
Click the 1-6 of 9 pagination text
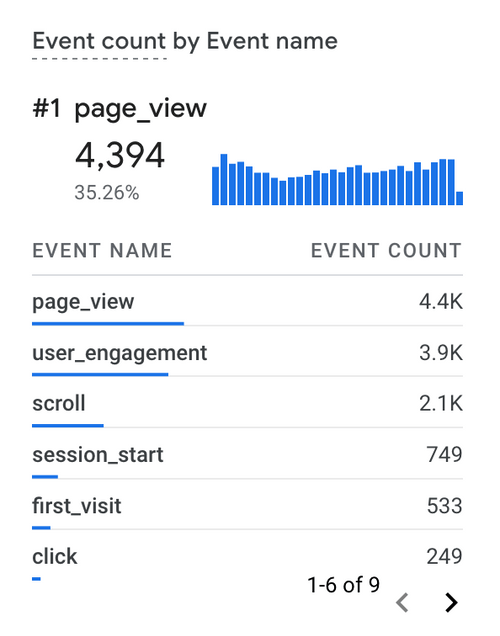click(343, 584)
